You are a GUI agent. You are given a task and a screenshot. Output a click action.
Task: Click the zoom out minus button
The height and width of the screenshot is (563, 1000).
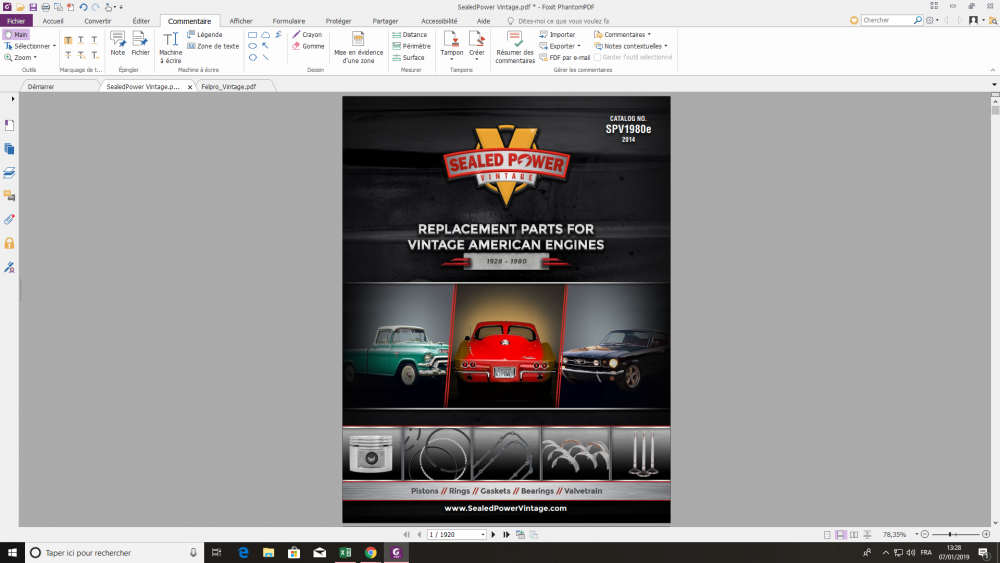pos(925,534)
